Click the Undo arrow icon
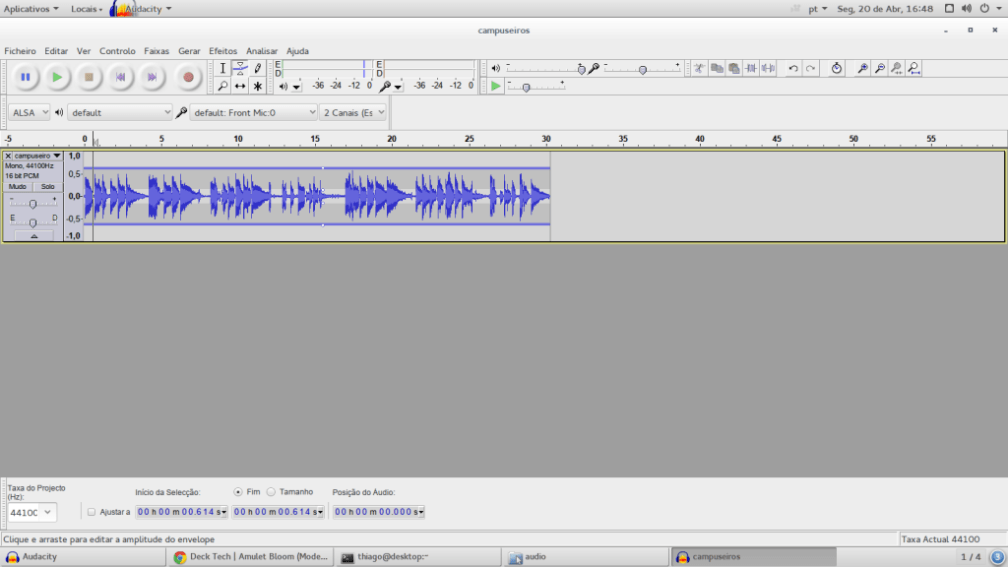Viewport: 1008px width, 567px height. click(793, 69)
